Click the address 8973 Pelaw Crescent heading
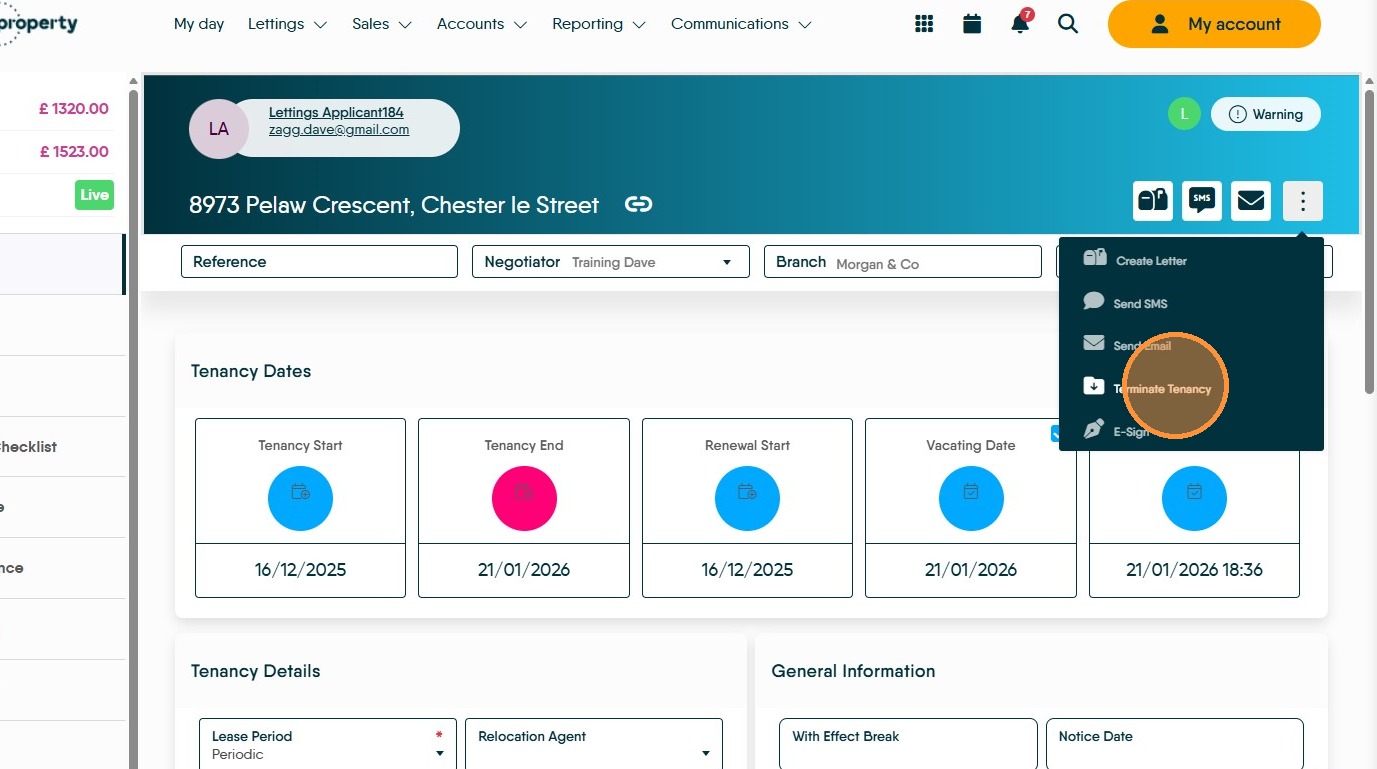 (x=394, y=205)
